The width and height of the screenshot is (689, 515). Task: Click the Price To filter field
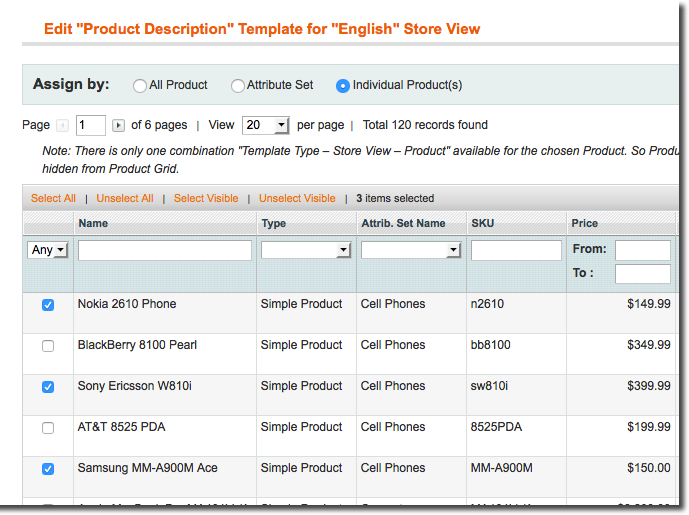click(x=643, y=274)
